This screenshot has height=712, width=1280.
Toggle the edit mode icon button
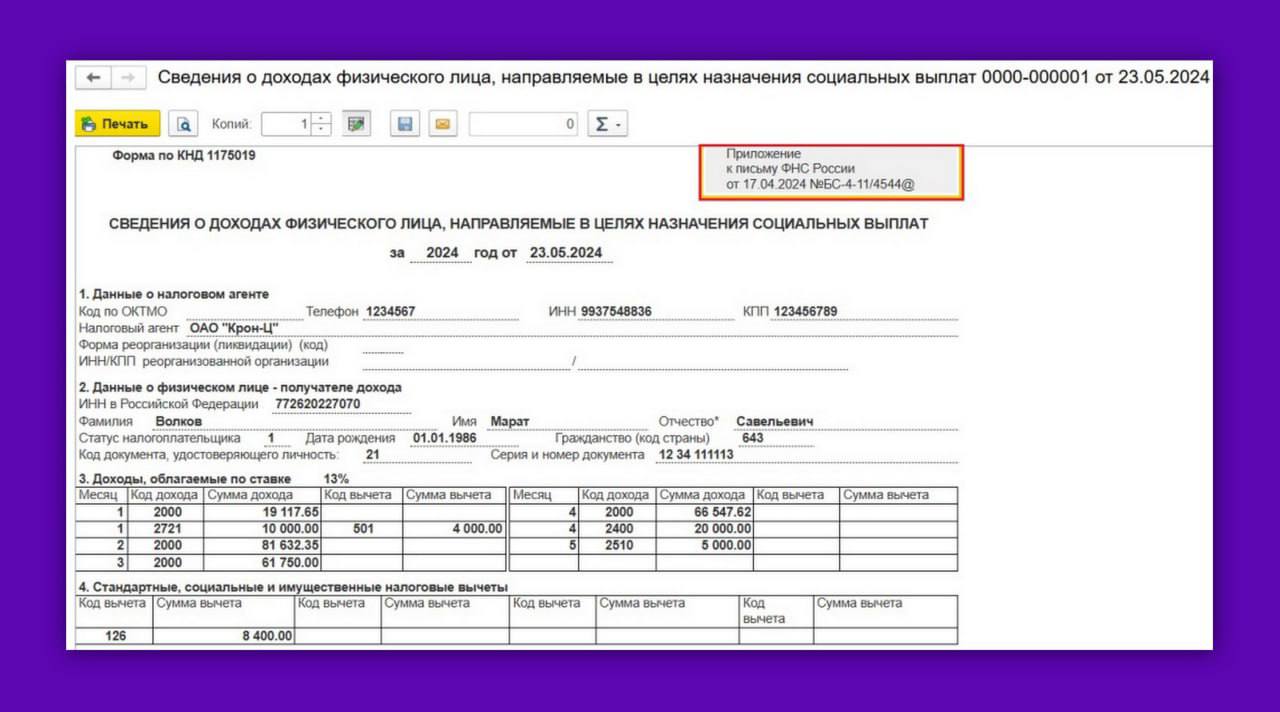point(355,124)
